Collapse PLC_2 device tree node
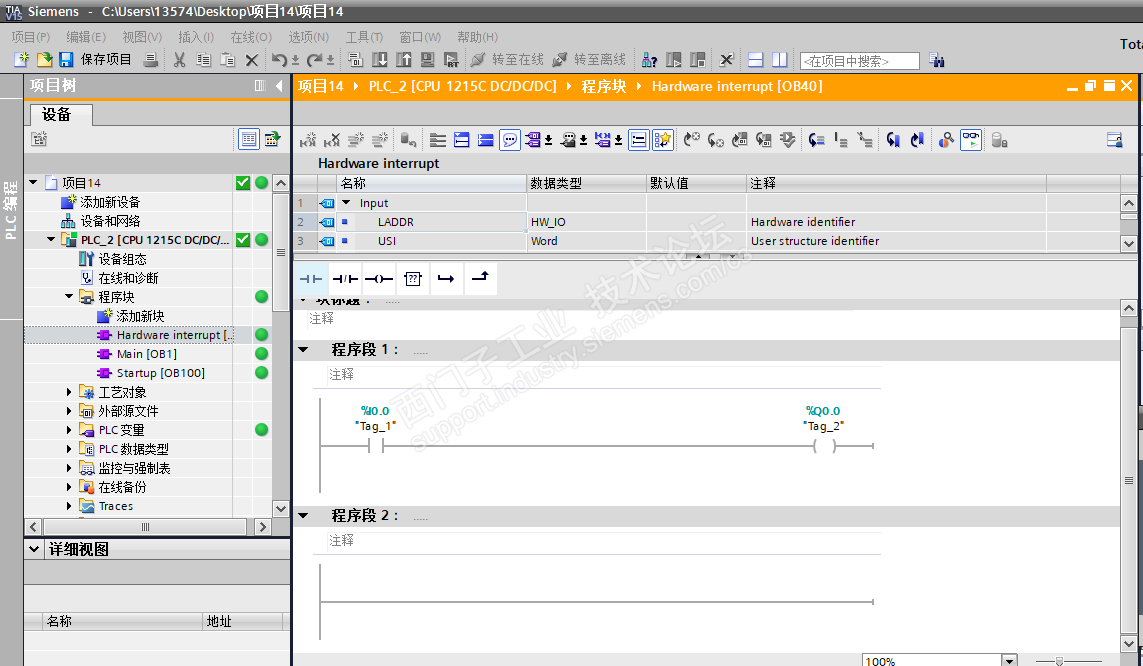The height and width of the screenshot is (666, 1143). (51, 239)
